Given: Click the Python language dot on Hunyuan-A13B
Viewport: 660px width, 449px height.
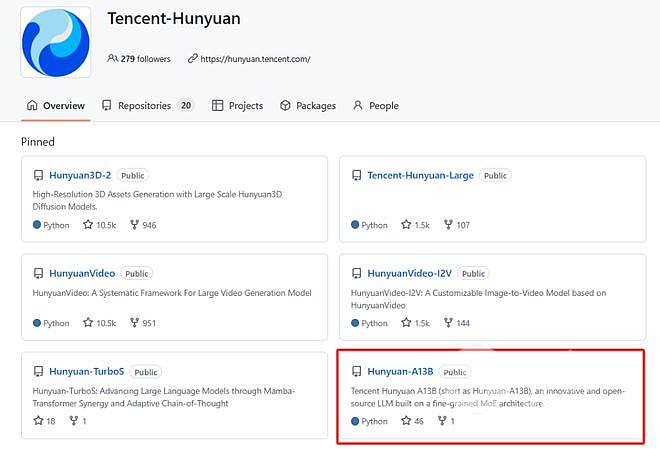Looking at the screenshot, I should coord(355,421).
